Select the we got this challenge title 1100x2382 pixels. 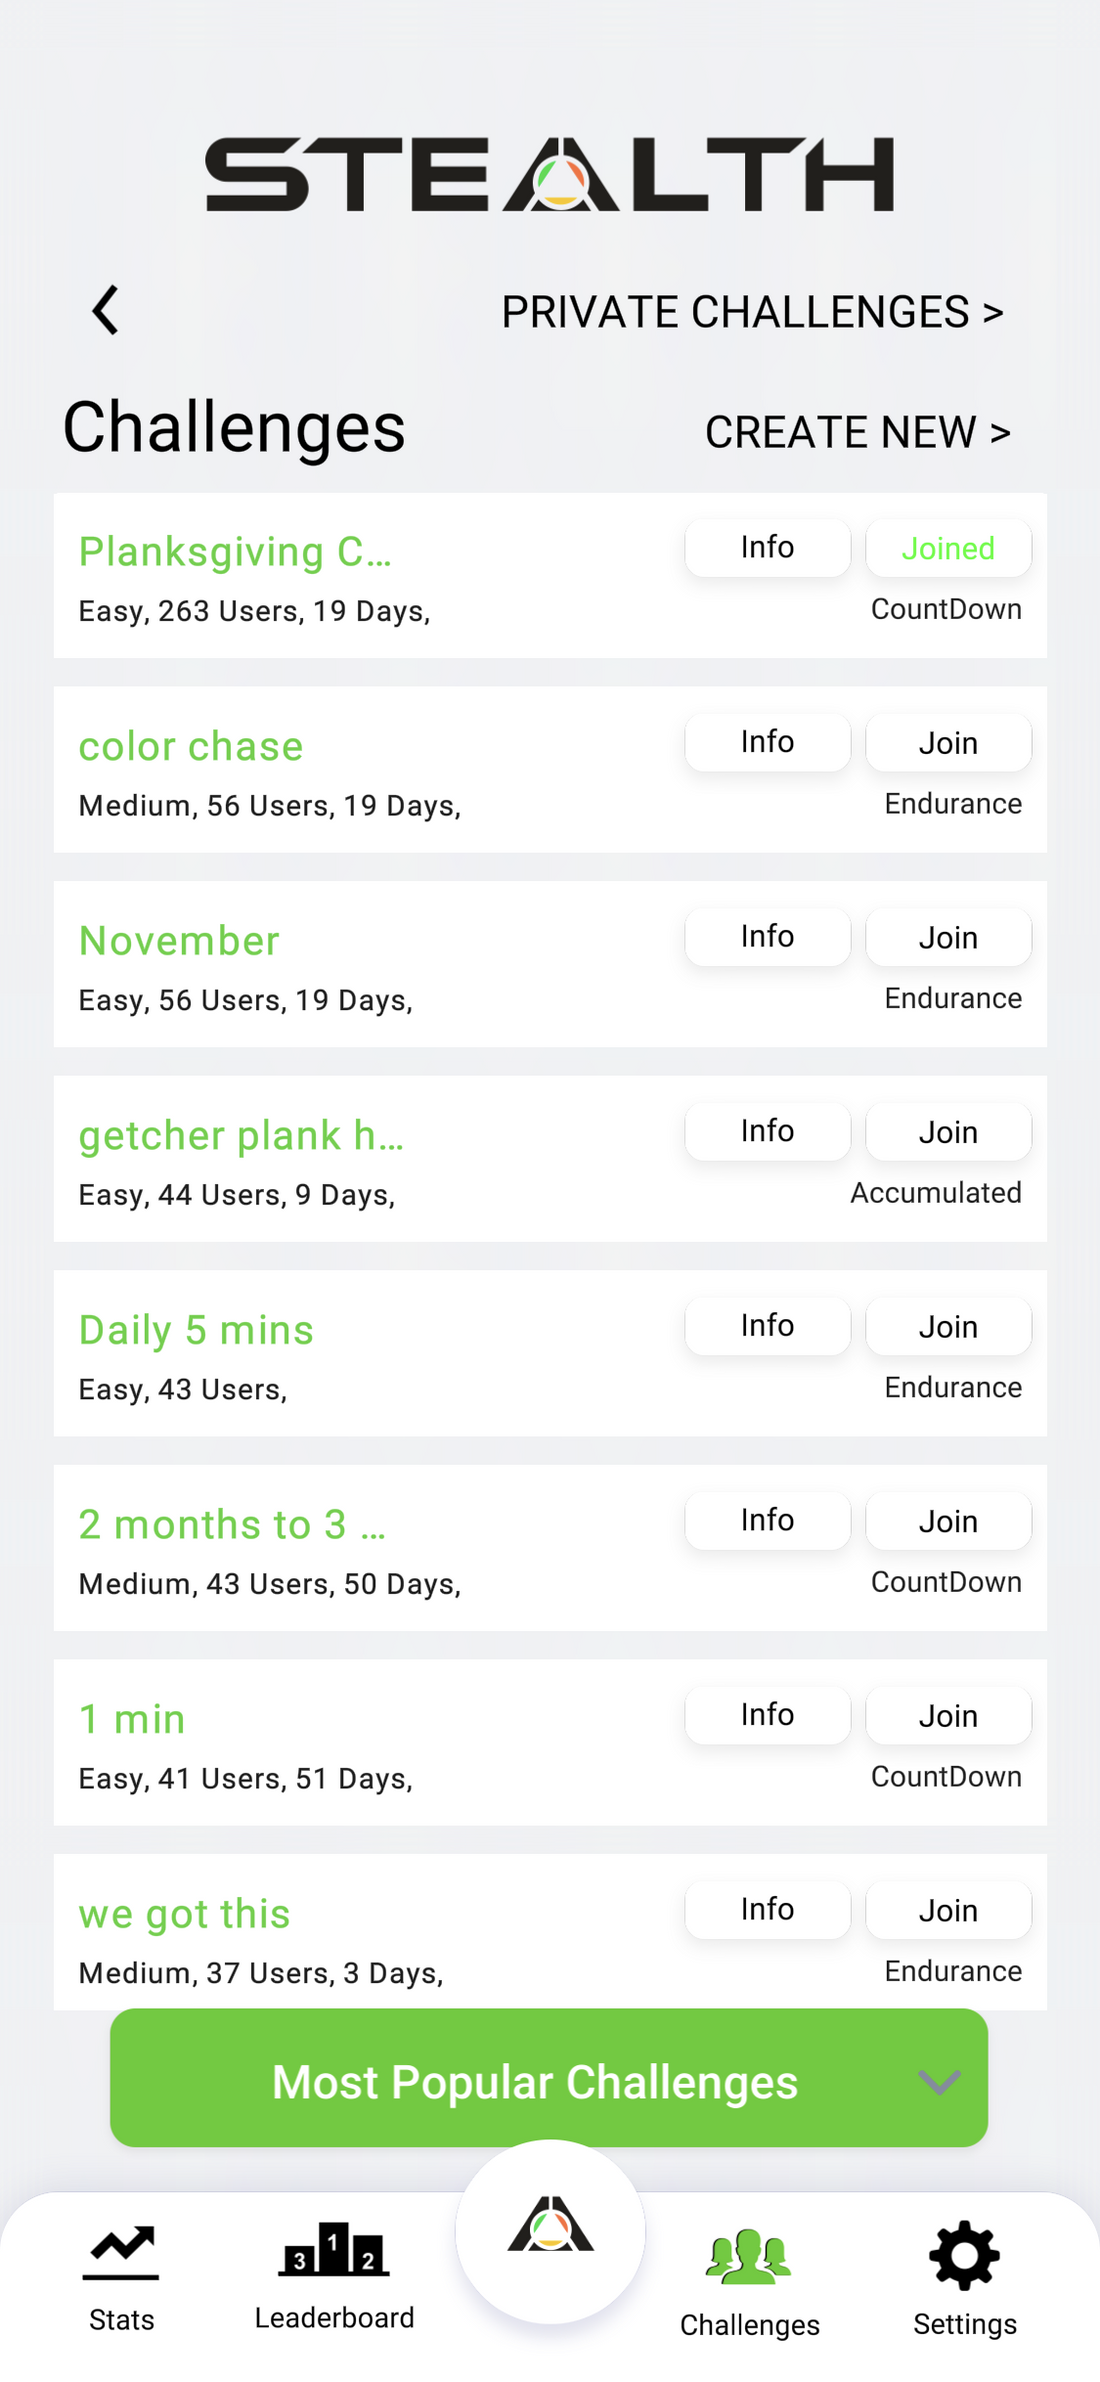click(185, 1914)
